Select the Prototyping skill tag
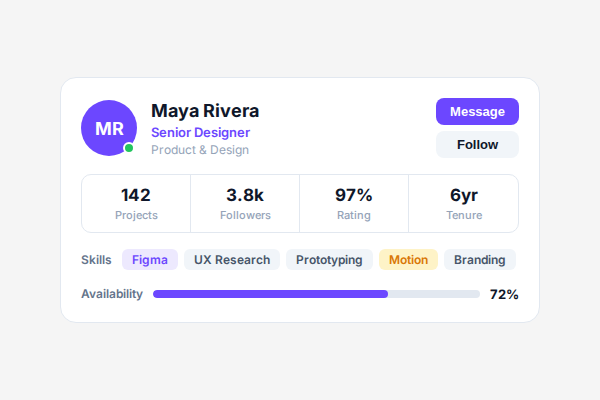Screen dimensions: 600x400 pyautogui.click(x=329, y=260)
